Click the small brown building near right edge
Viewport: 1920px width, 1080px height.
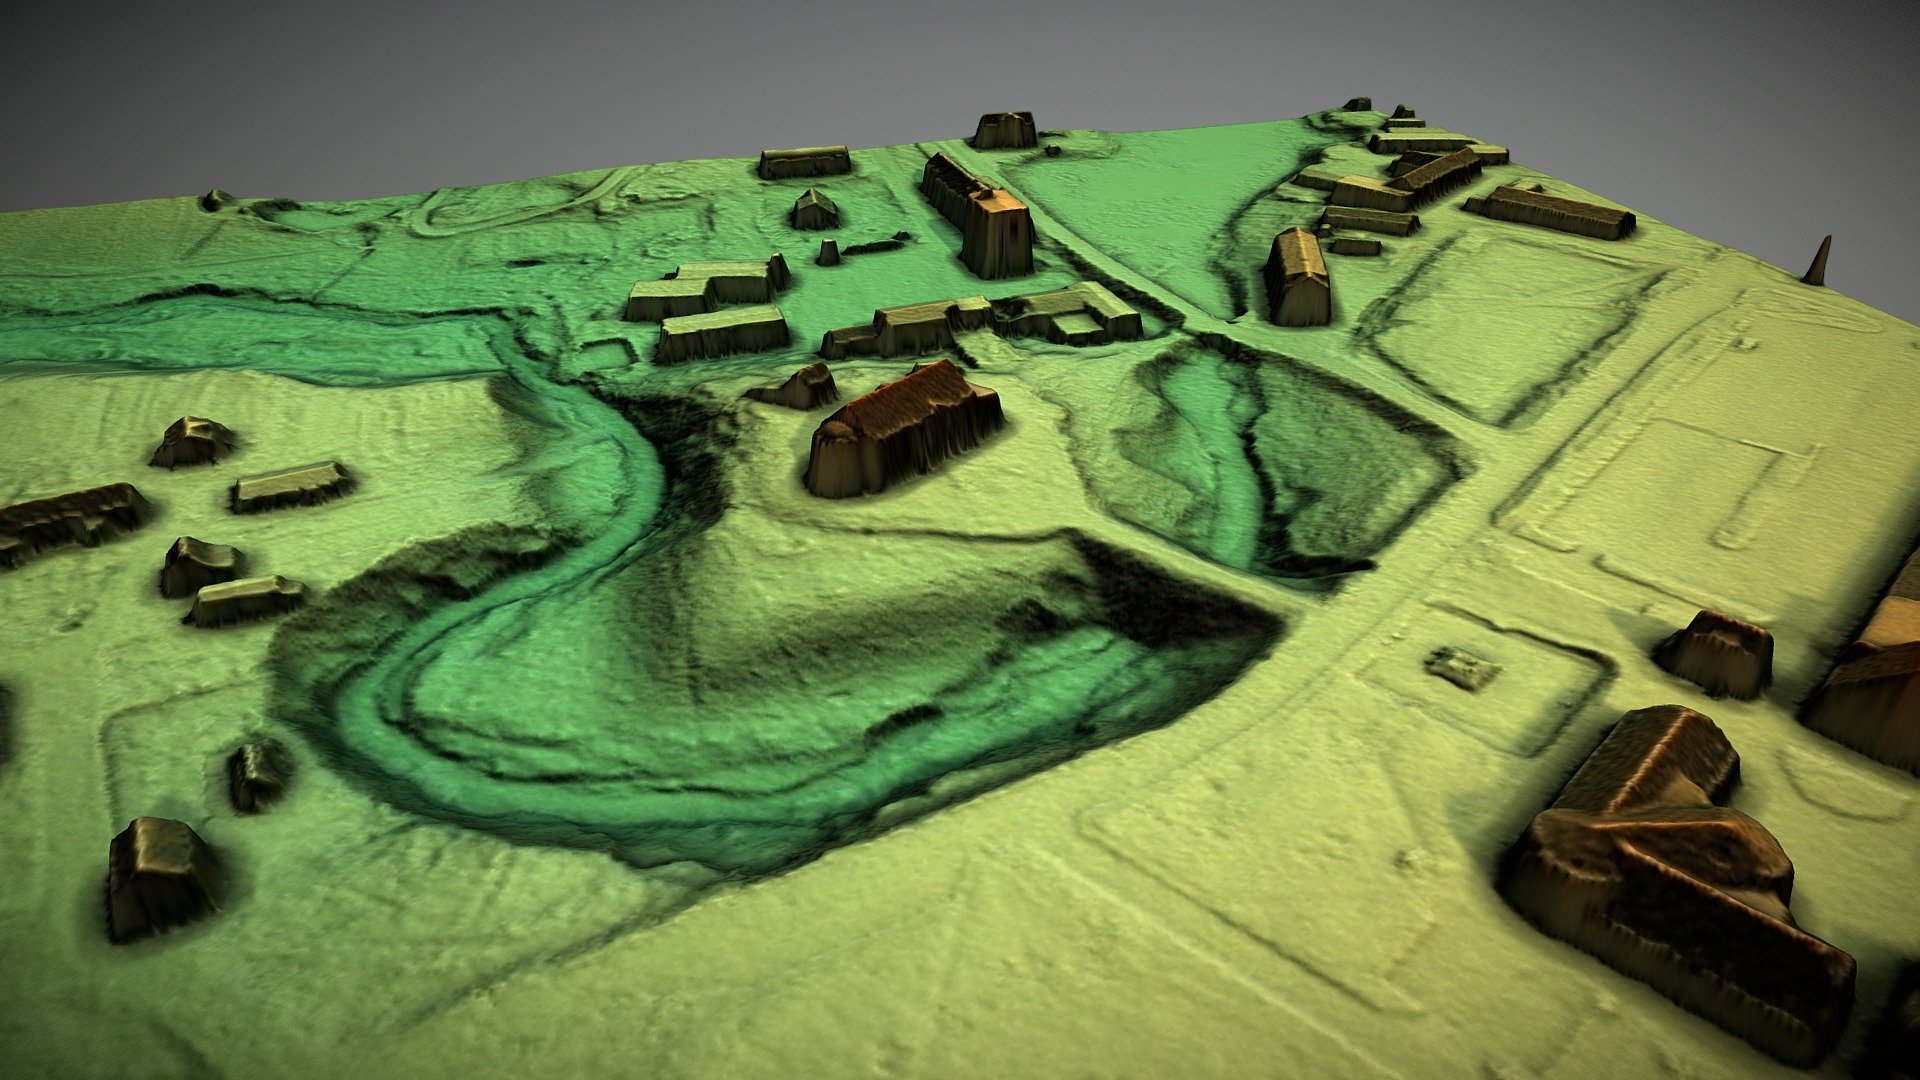point(1714,653)
